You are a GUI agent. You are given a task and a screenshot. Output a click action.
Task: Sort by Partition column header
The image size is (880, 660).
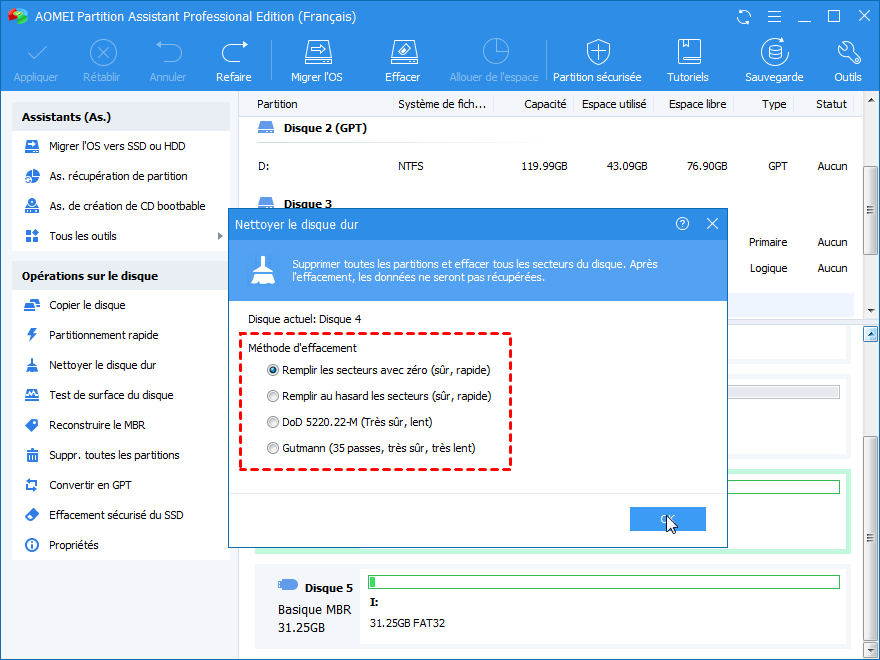pyautogui.click(x=277, y=104)
